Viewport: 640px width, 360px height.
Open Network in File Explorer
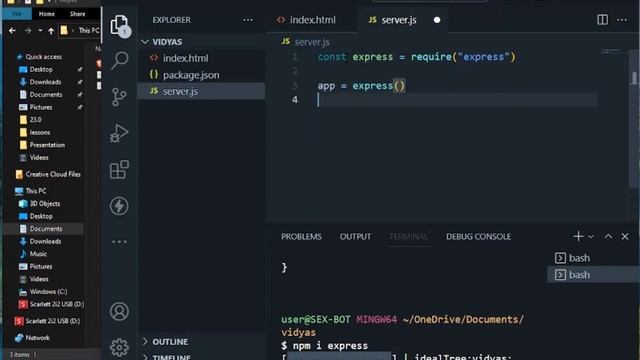38,338
